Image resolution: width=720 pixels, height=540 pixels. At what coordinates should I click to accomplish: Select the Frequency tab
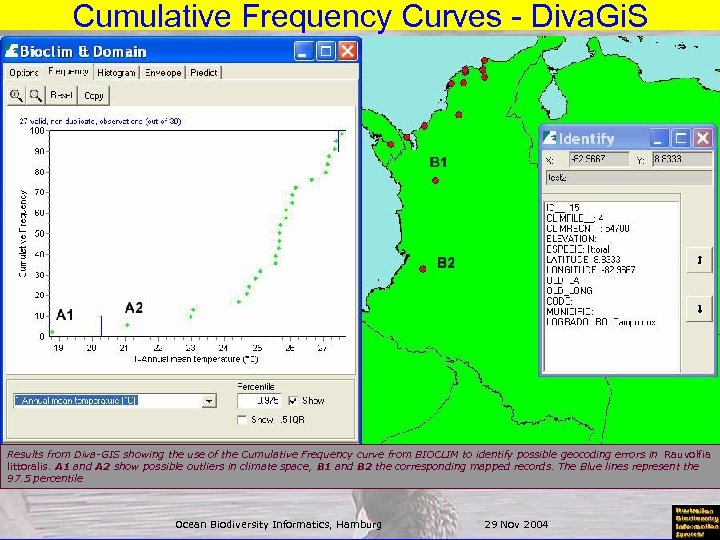68,72
